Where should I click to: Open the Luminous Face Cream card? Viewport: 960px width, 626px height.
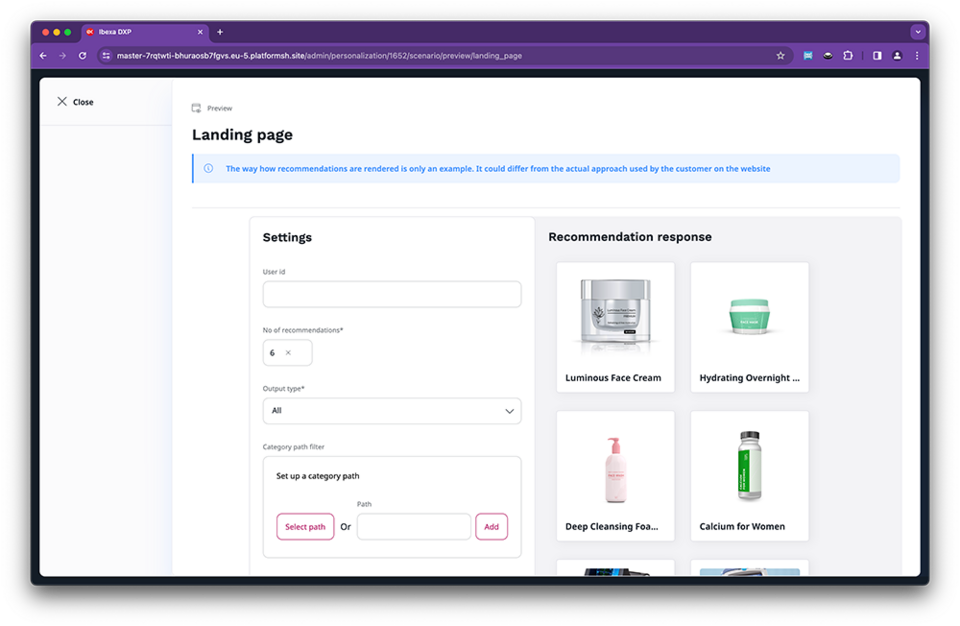click(x=615, y=327)
